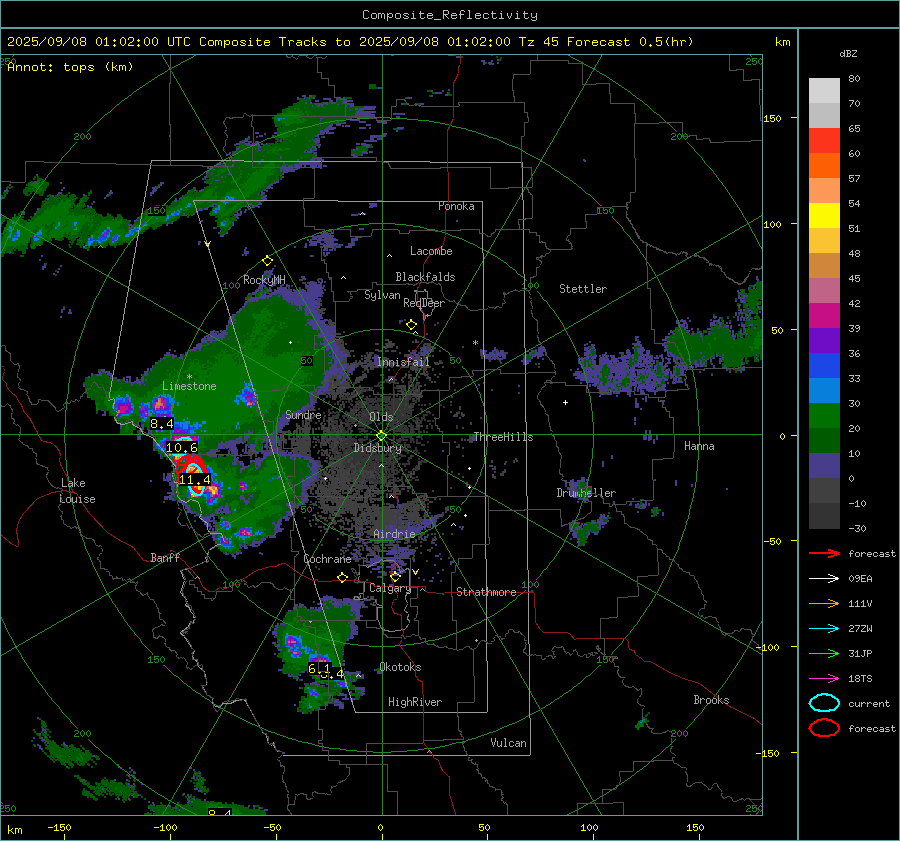This screenshot has width=900, height=841.
Task: Click the ThreeHills city label
Action: click(x=503, y=437)
